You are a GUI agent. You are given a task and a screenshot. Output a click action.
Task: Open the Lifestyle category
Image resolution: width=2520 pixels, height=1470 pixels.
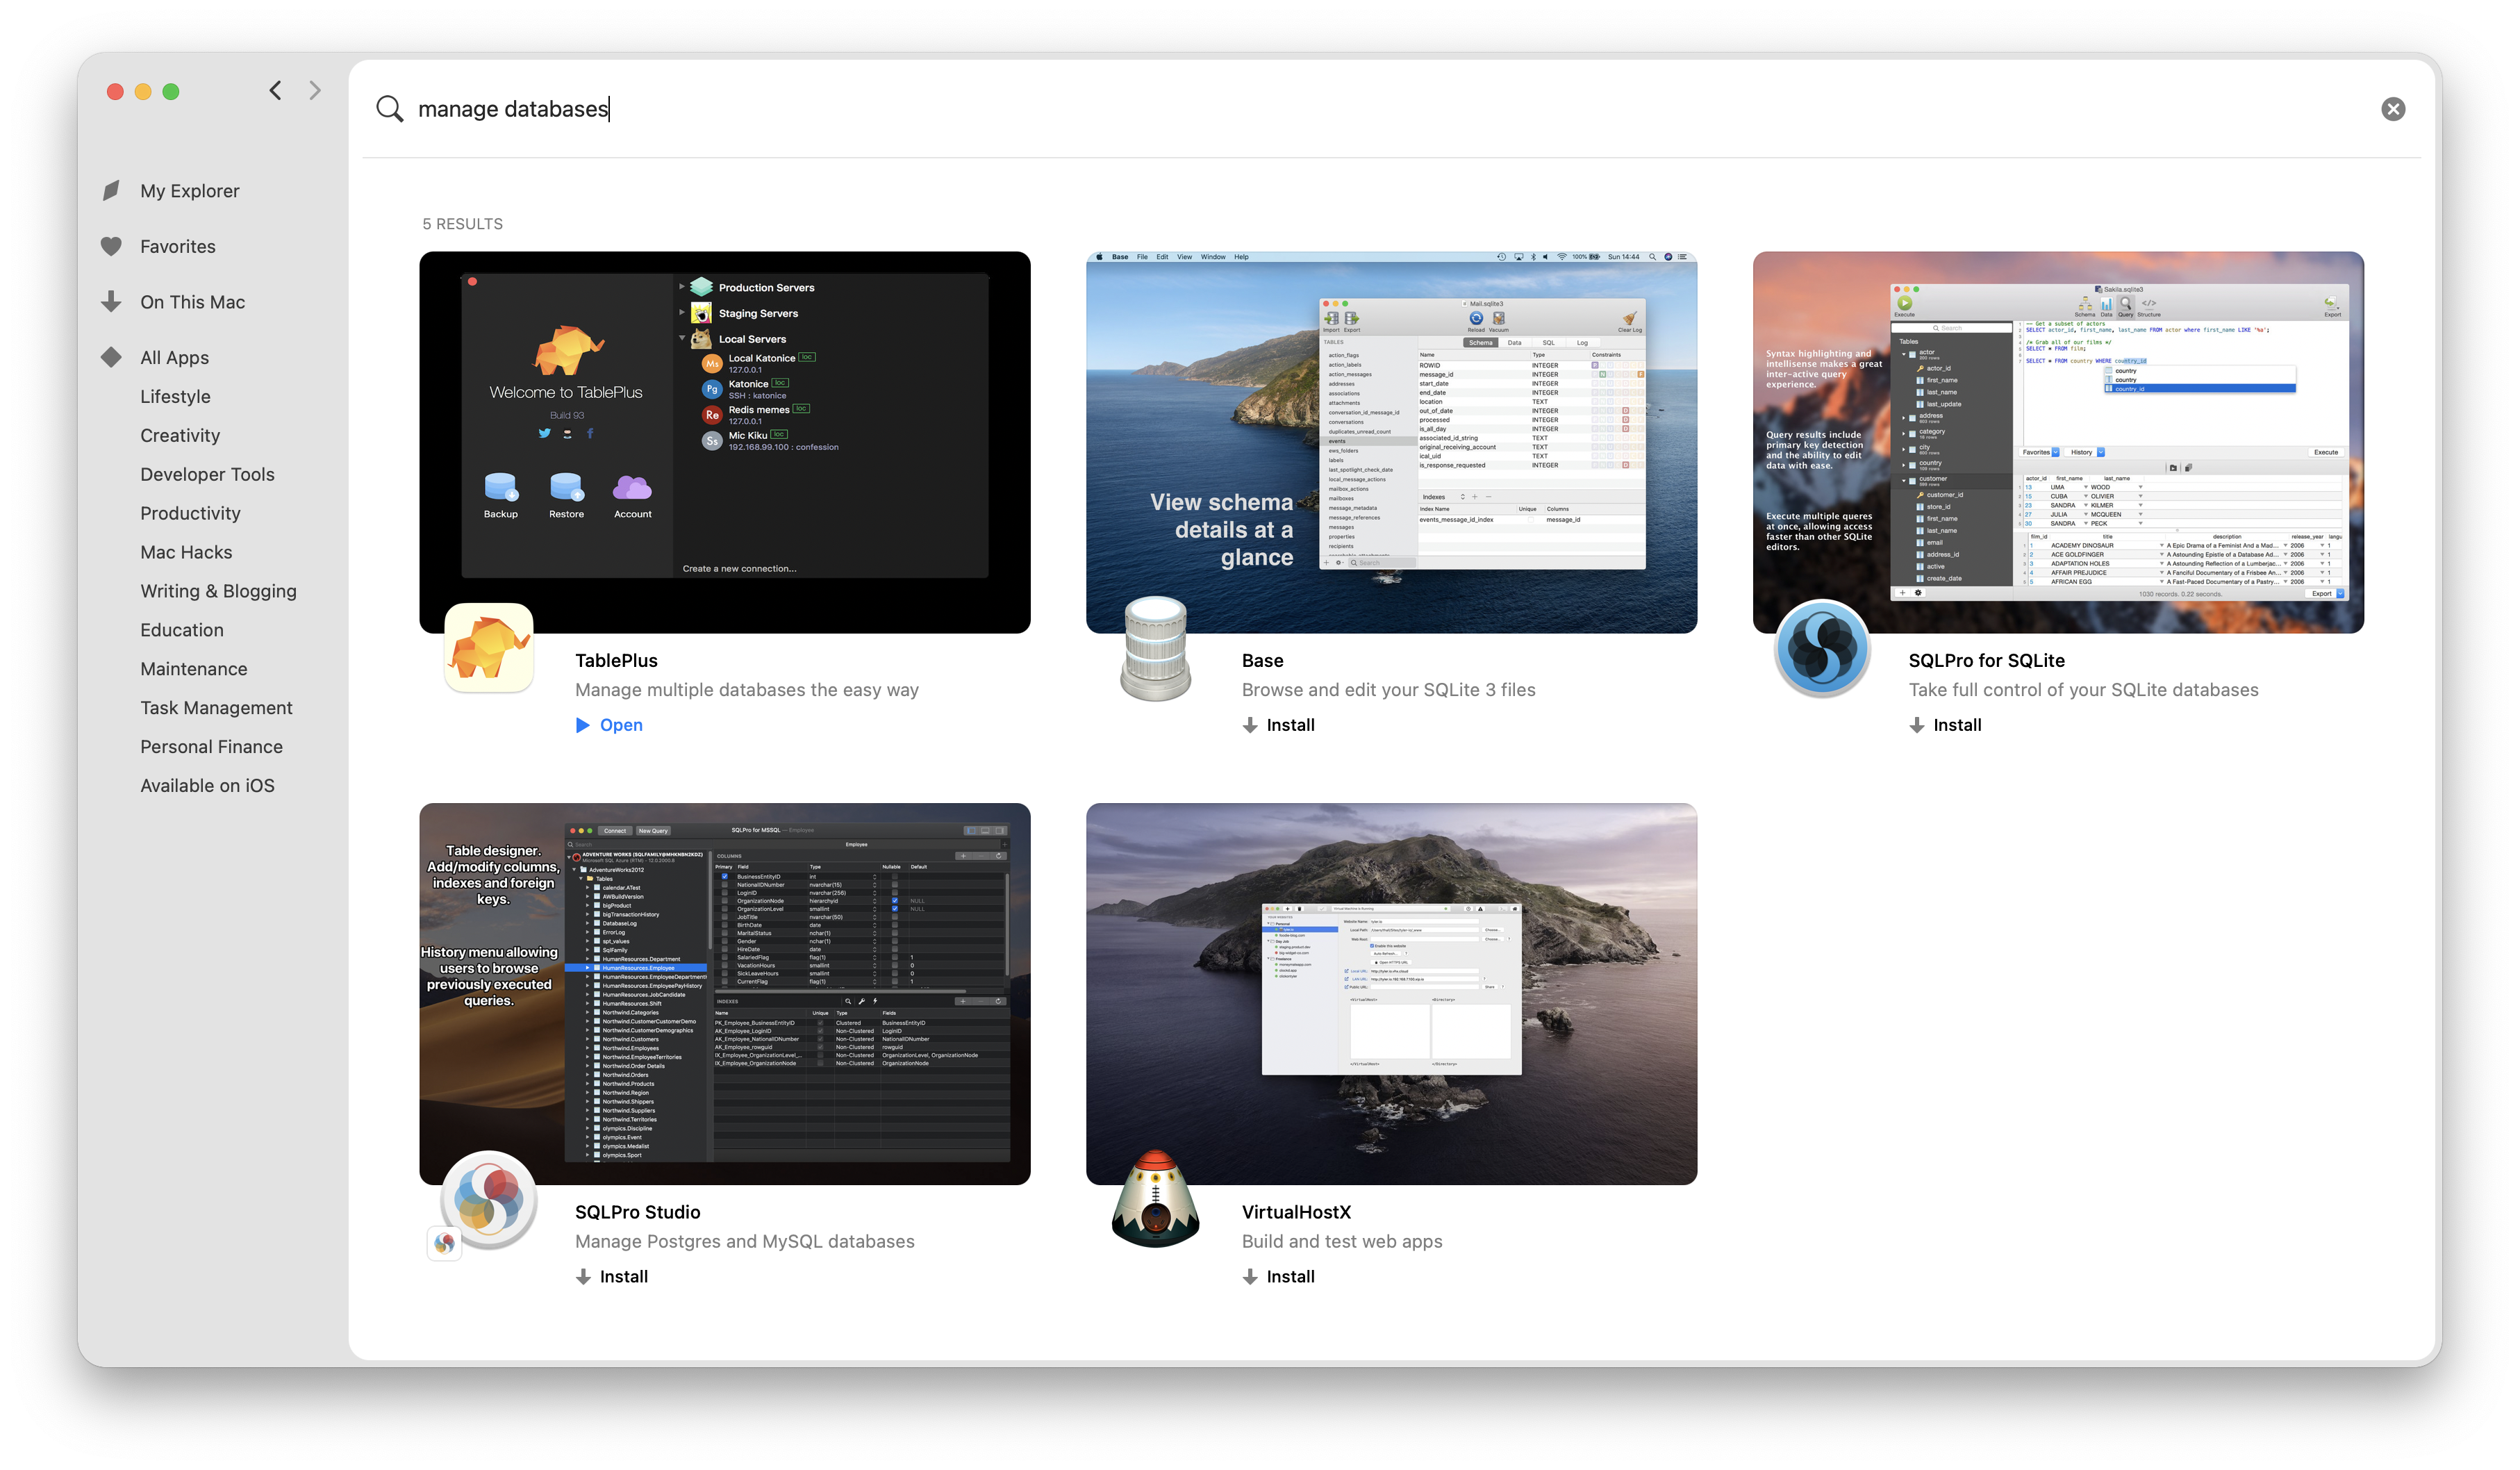175,397
